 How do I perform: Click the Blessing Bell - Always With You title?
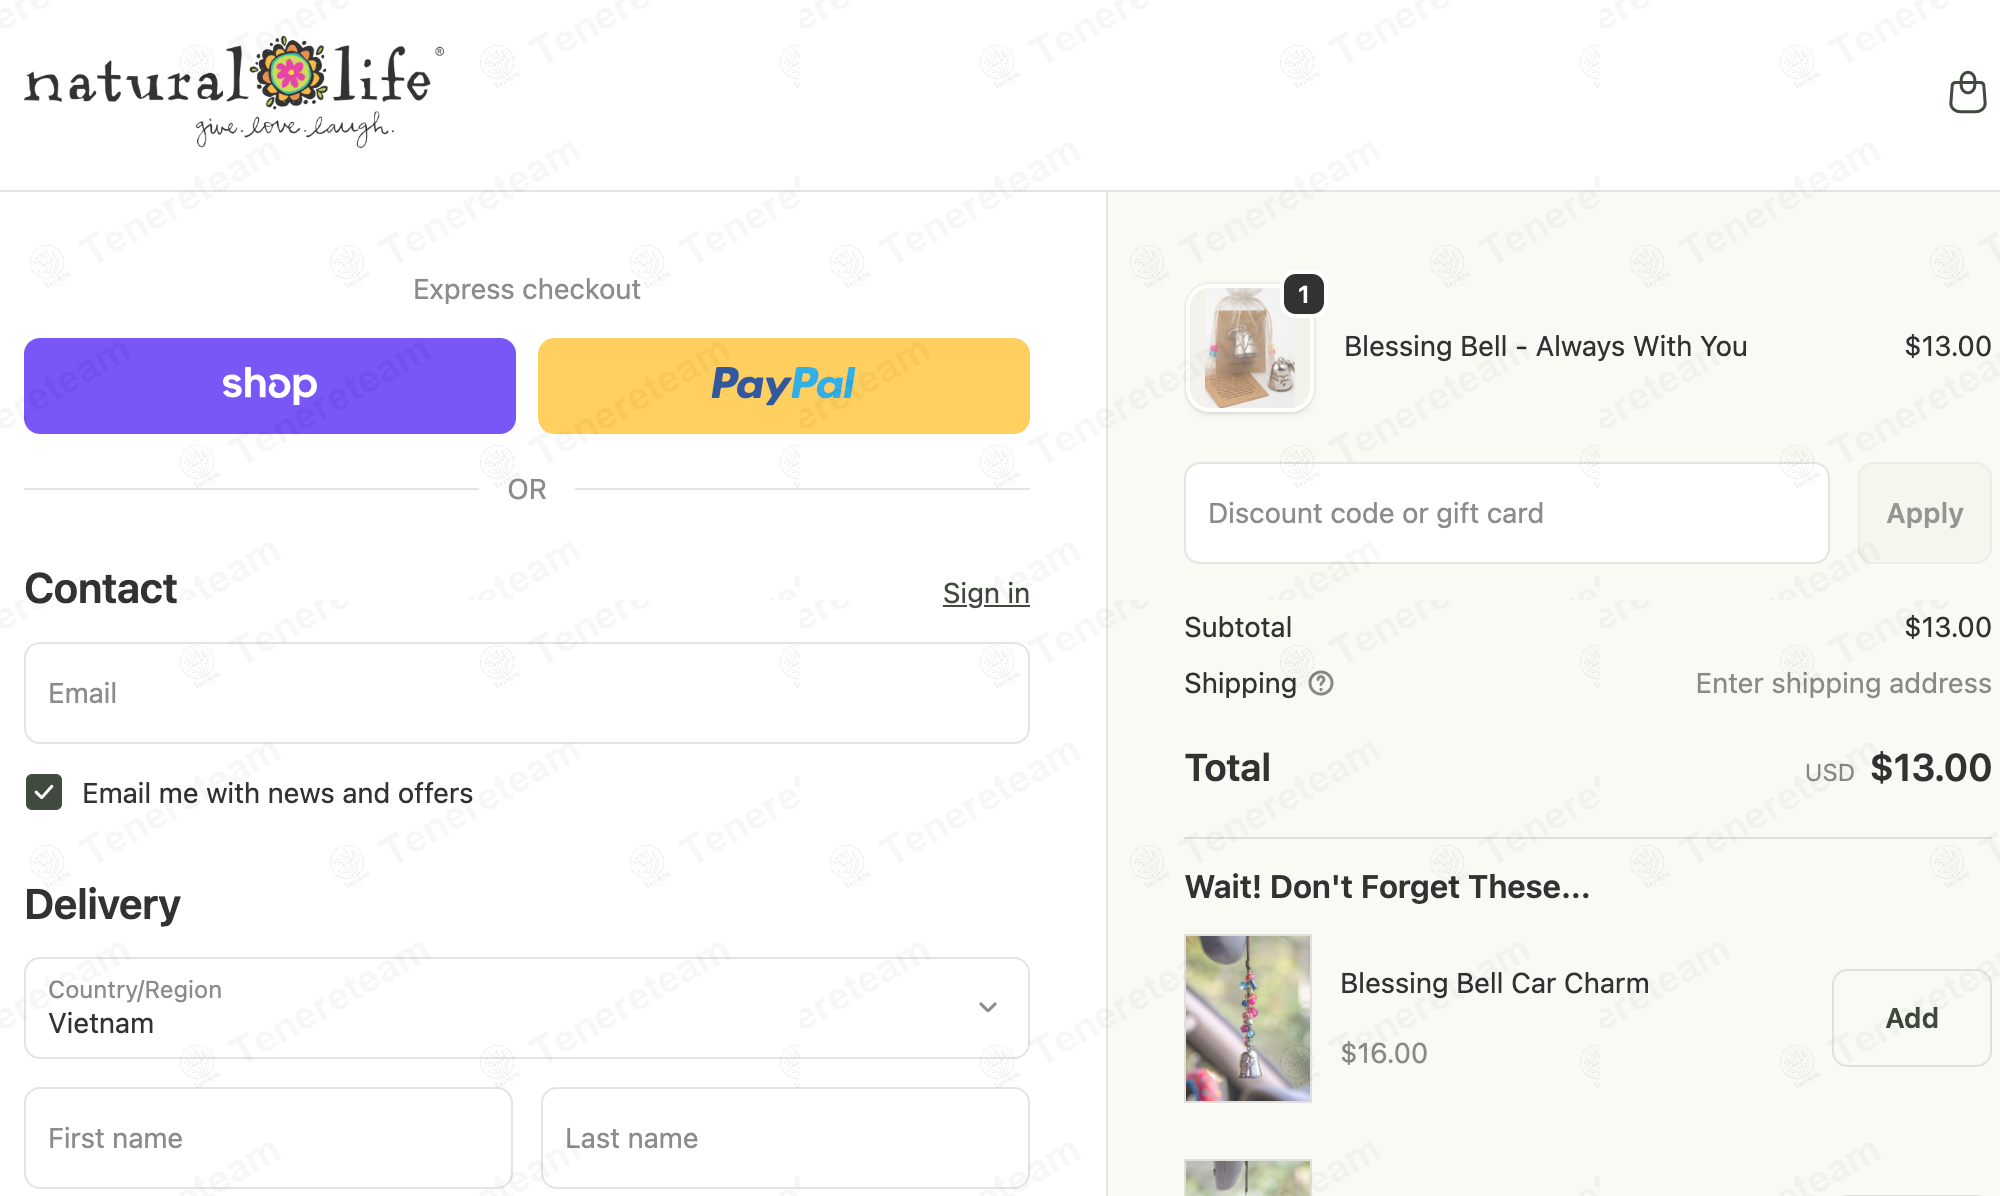point(1545,346)
